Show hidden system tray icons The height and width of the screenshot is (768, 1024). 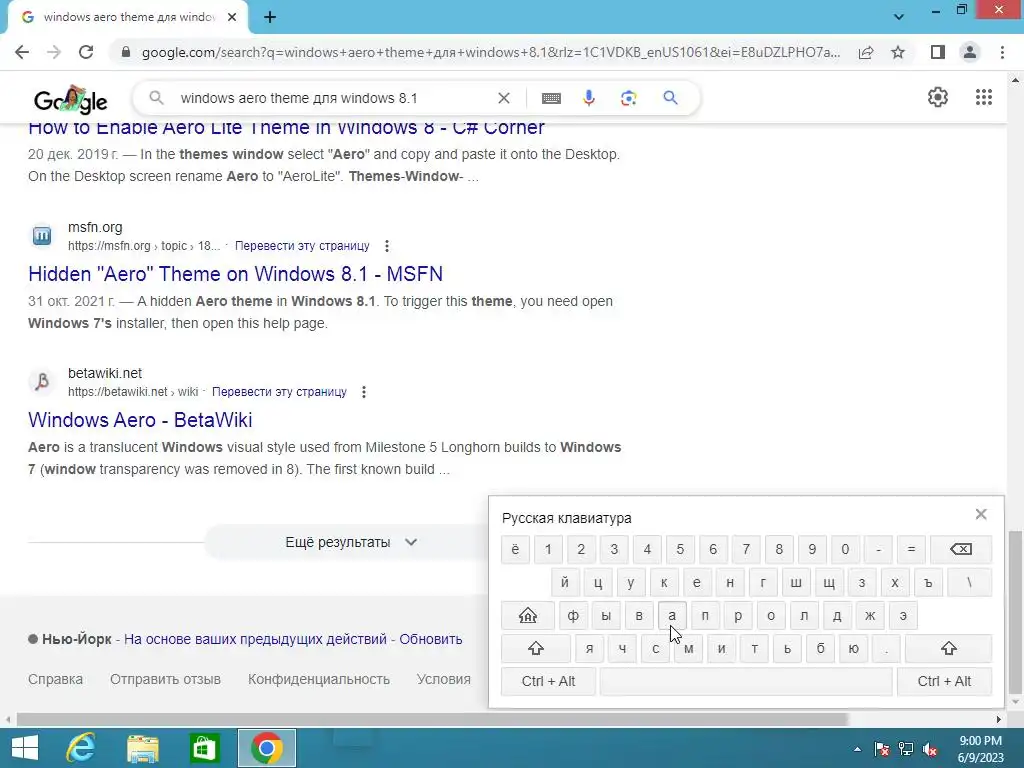click(x=857, y=749)
